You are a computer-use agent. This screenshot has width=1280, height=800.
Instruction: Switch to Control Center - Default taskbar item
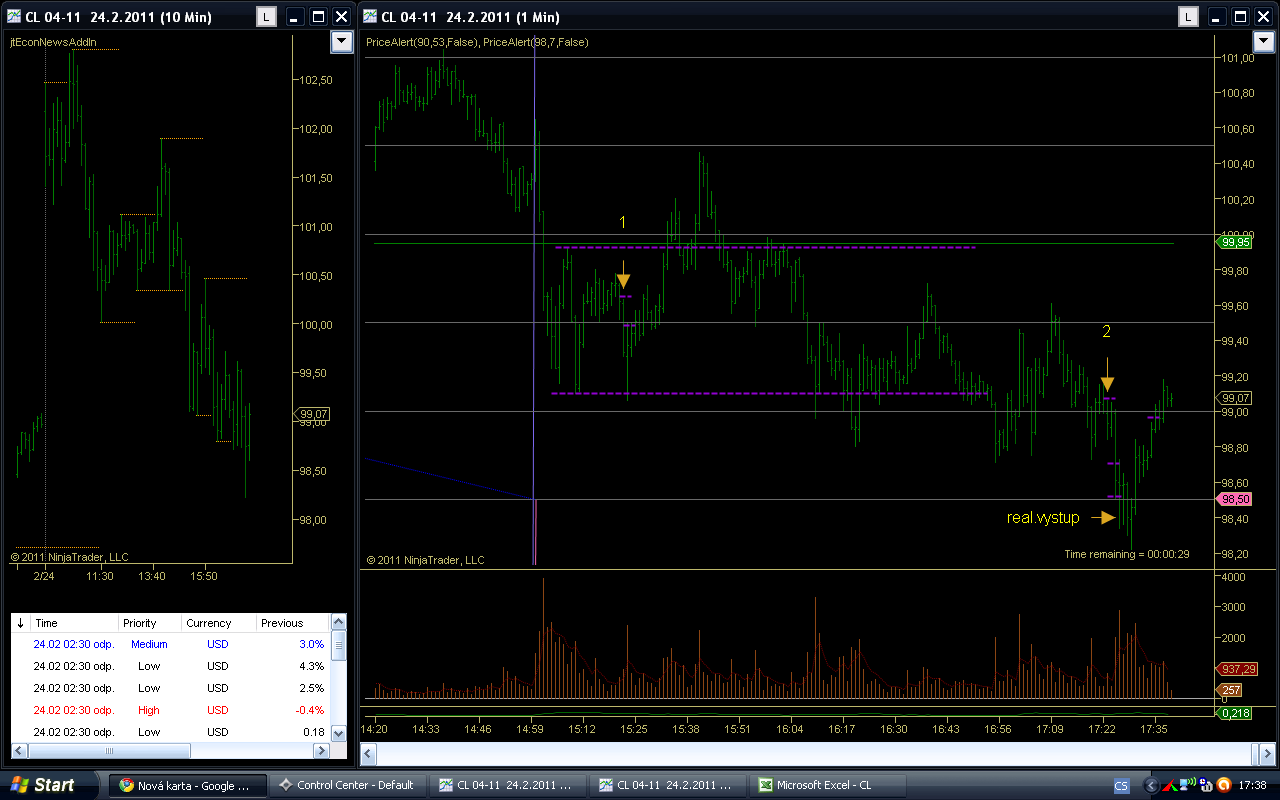346,785
